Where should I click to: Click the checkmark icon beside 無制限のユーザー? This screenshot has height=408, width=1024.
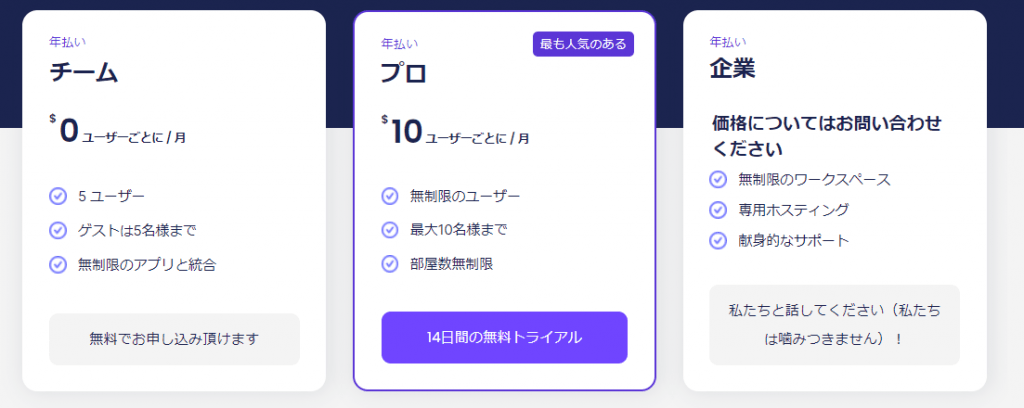390,196
